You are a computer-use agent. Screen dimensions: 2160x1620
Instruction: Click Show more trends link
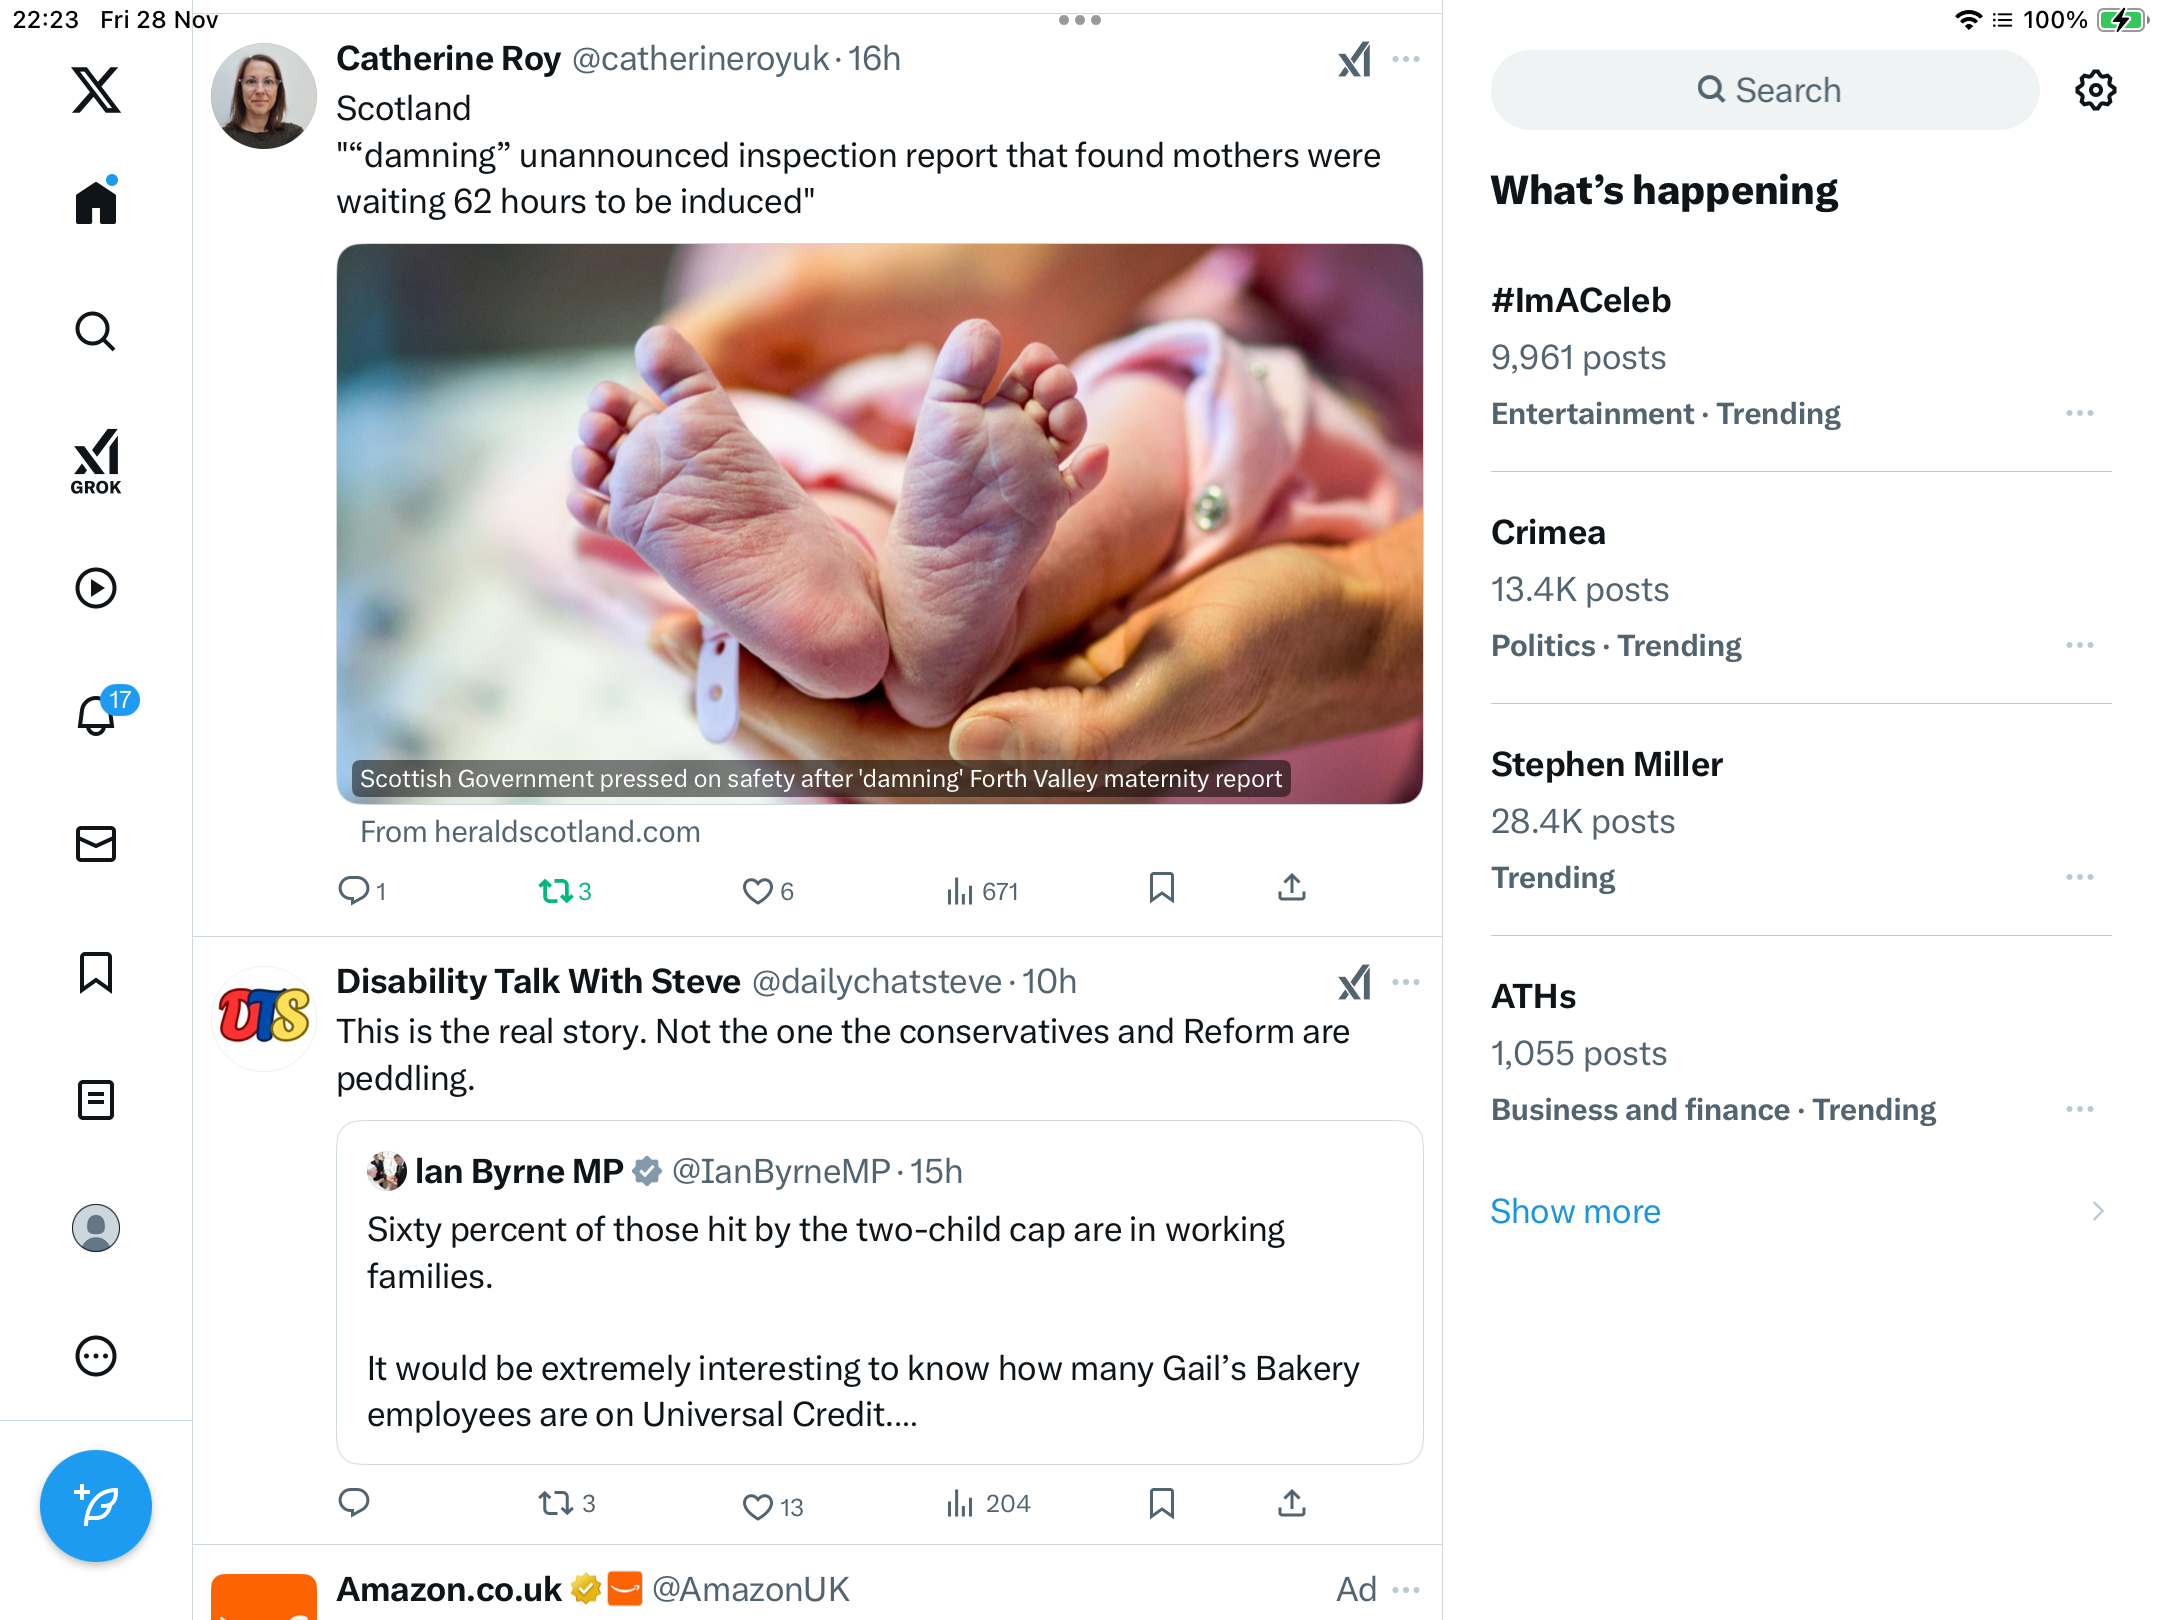click(x=1575, y=1211)
